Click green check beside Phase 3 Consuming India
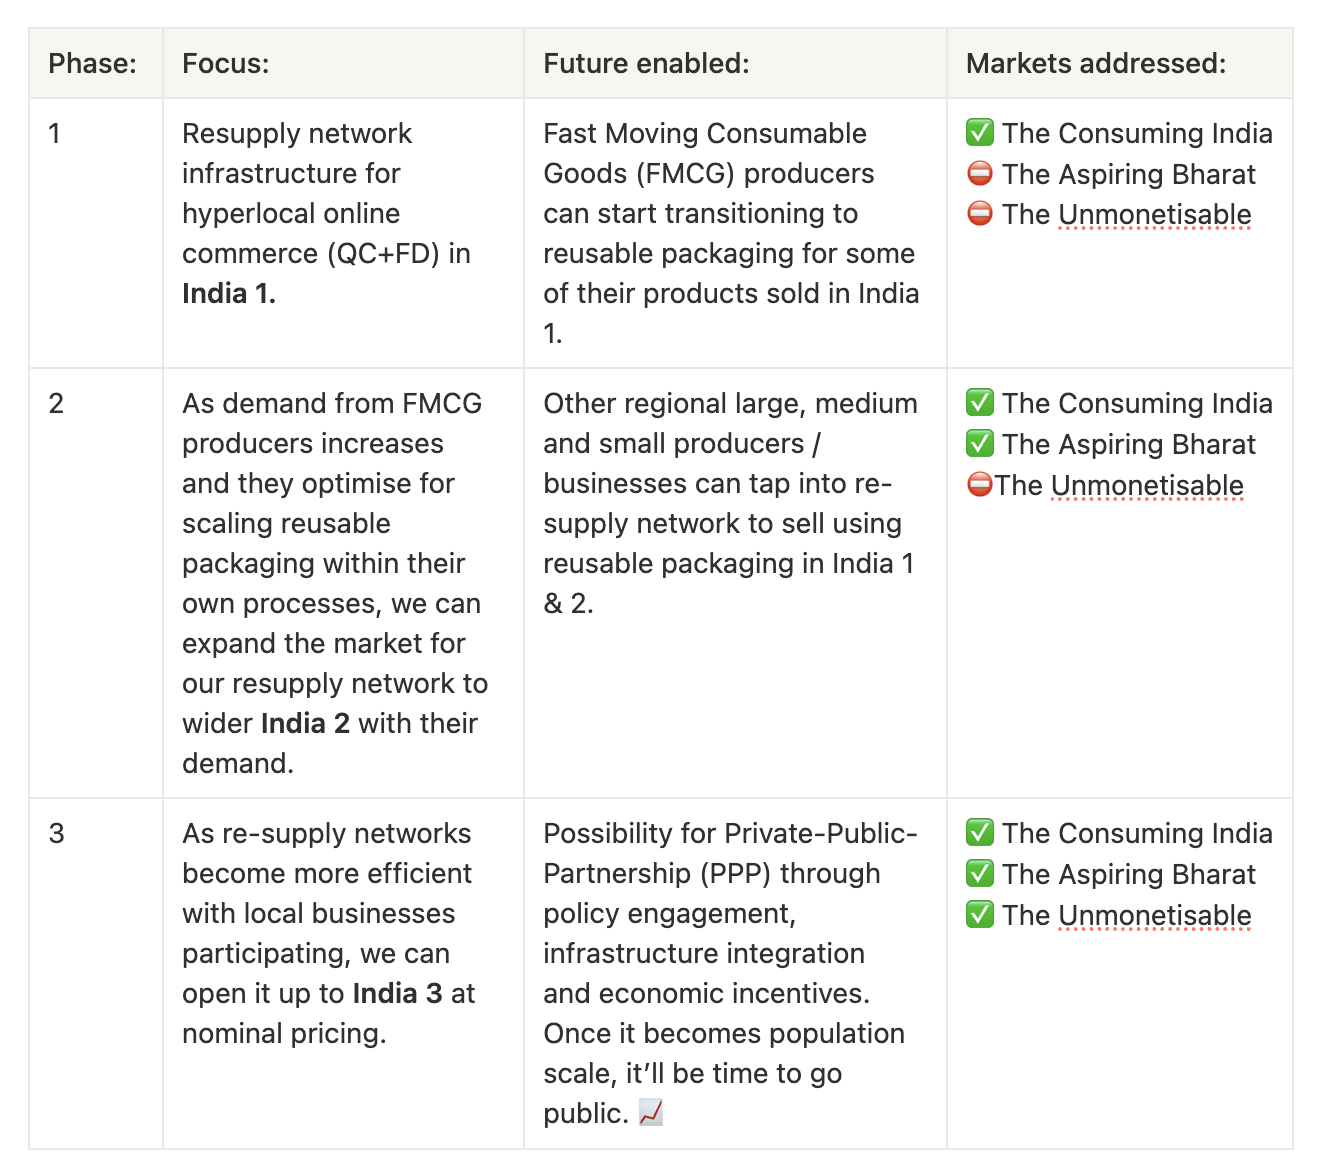This screenshot has height=1170, width=1324. tap(980, 833)
